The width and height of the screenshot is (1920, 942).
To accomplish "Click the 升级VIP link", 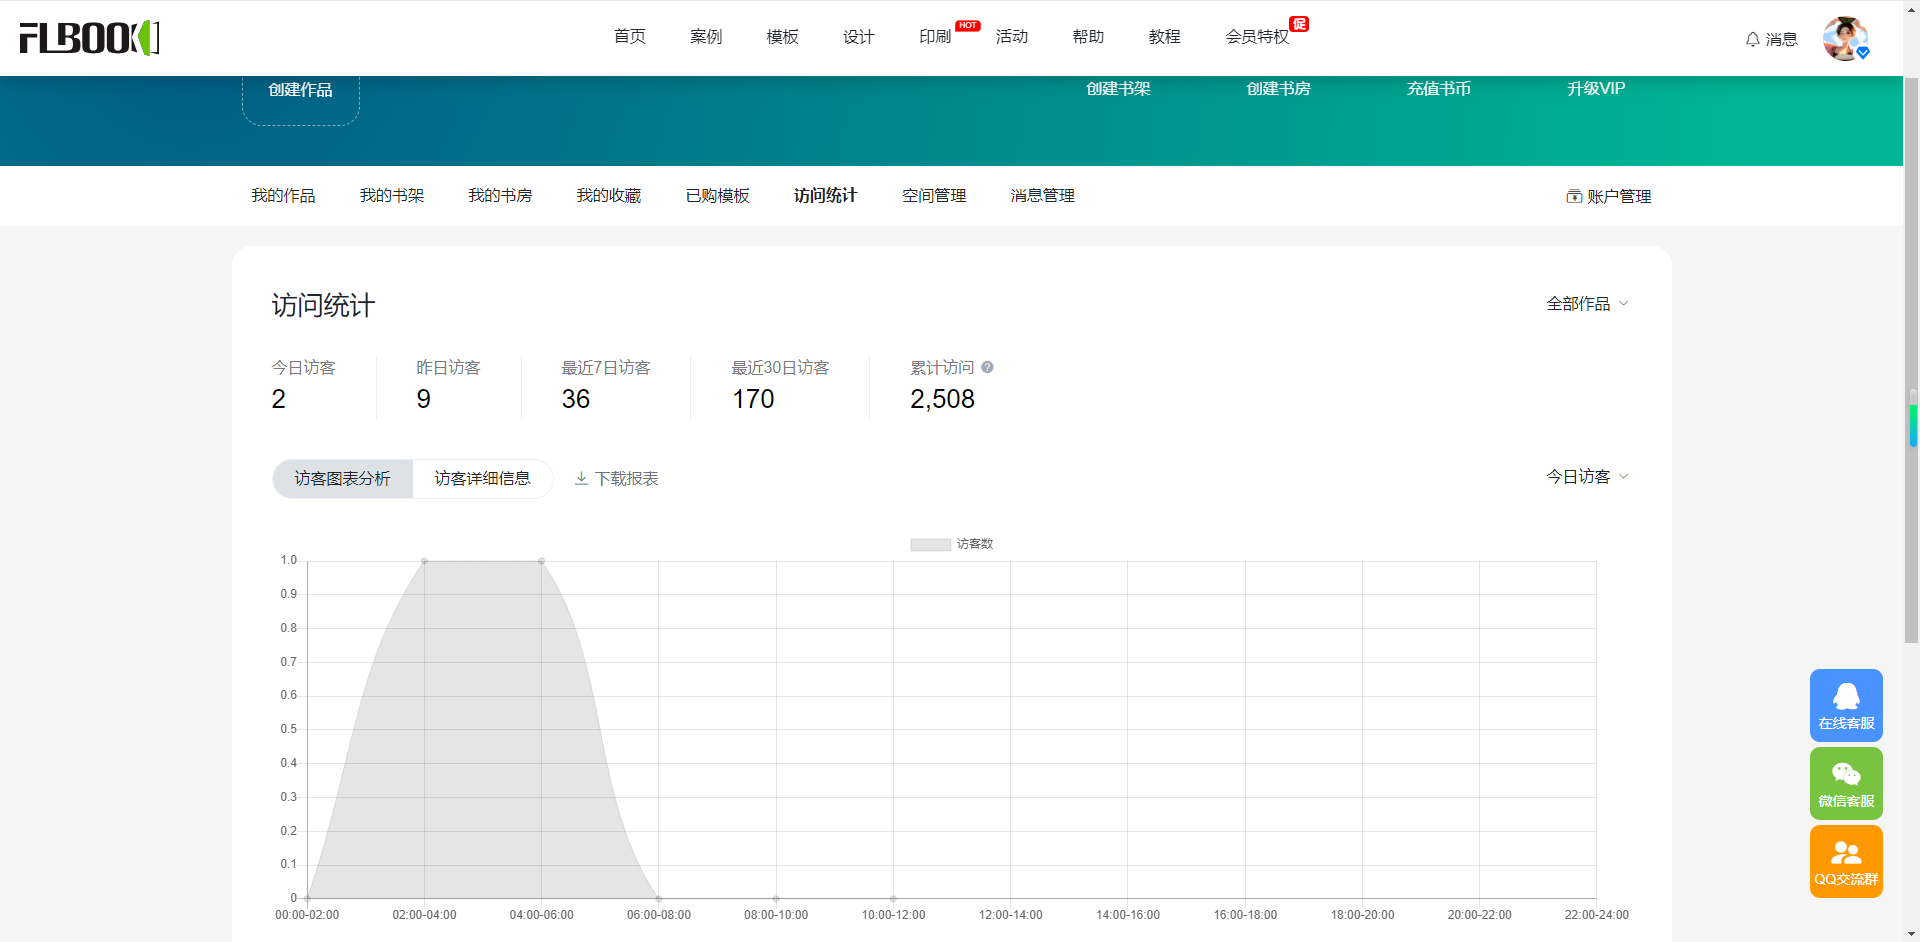I will (1595, 88).
